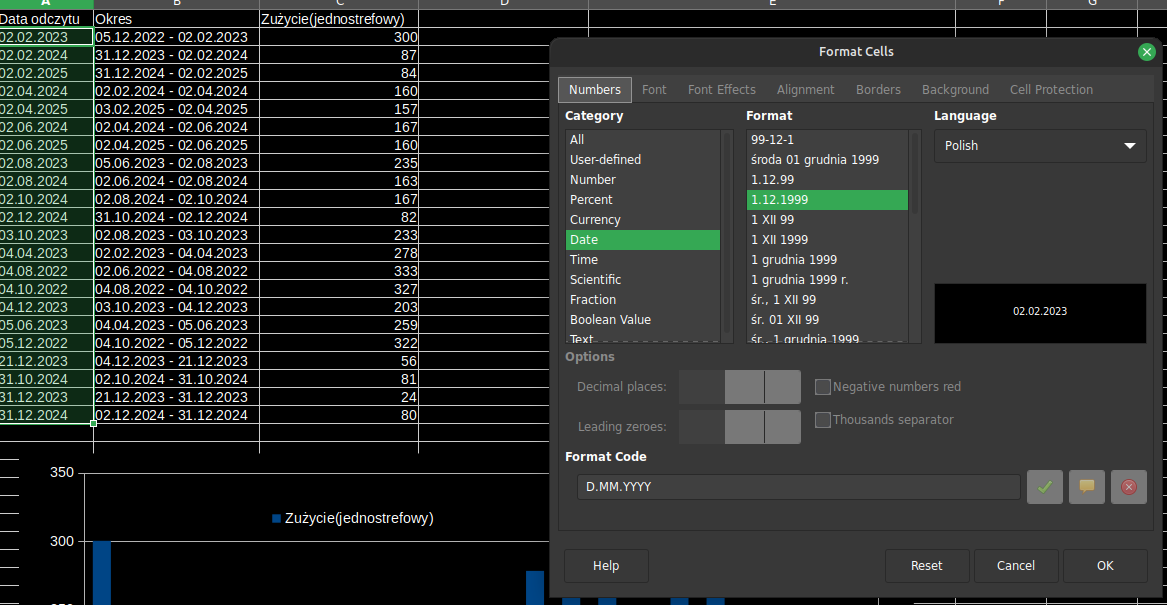The width and height of the screenshot is (1167, 605).
Task: Open the Polish language dropdown
Action: click(x=1131, y=145)
